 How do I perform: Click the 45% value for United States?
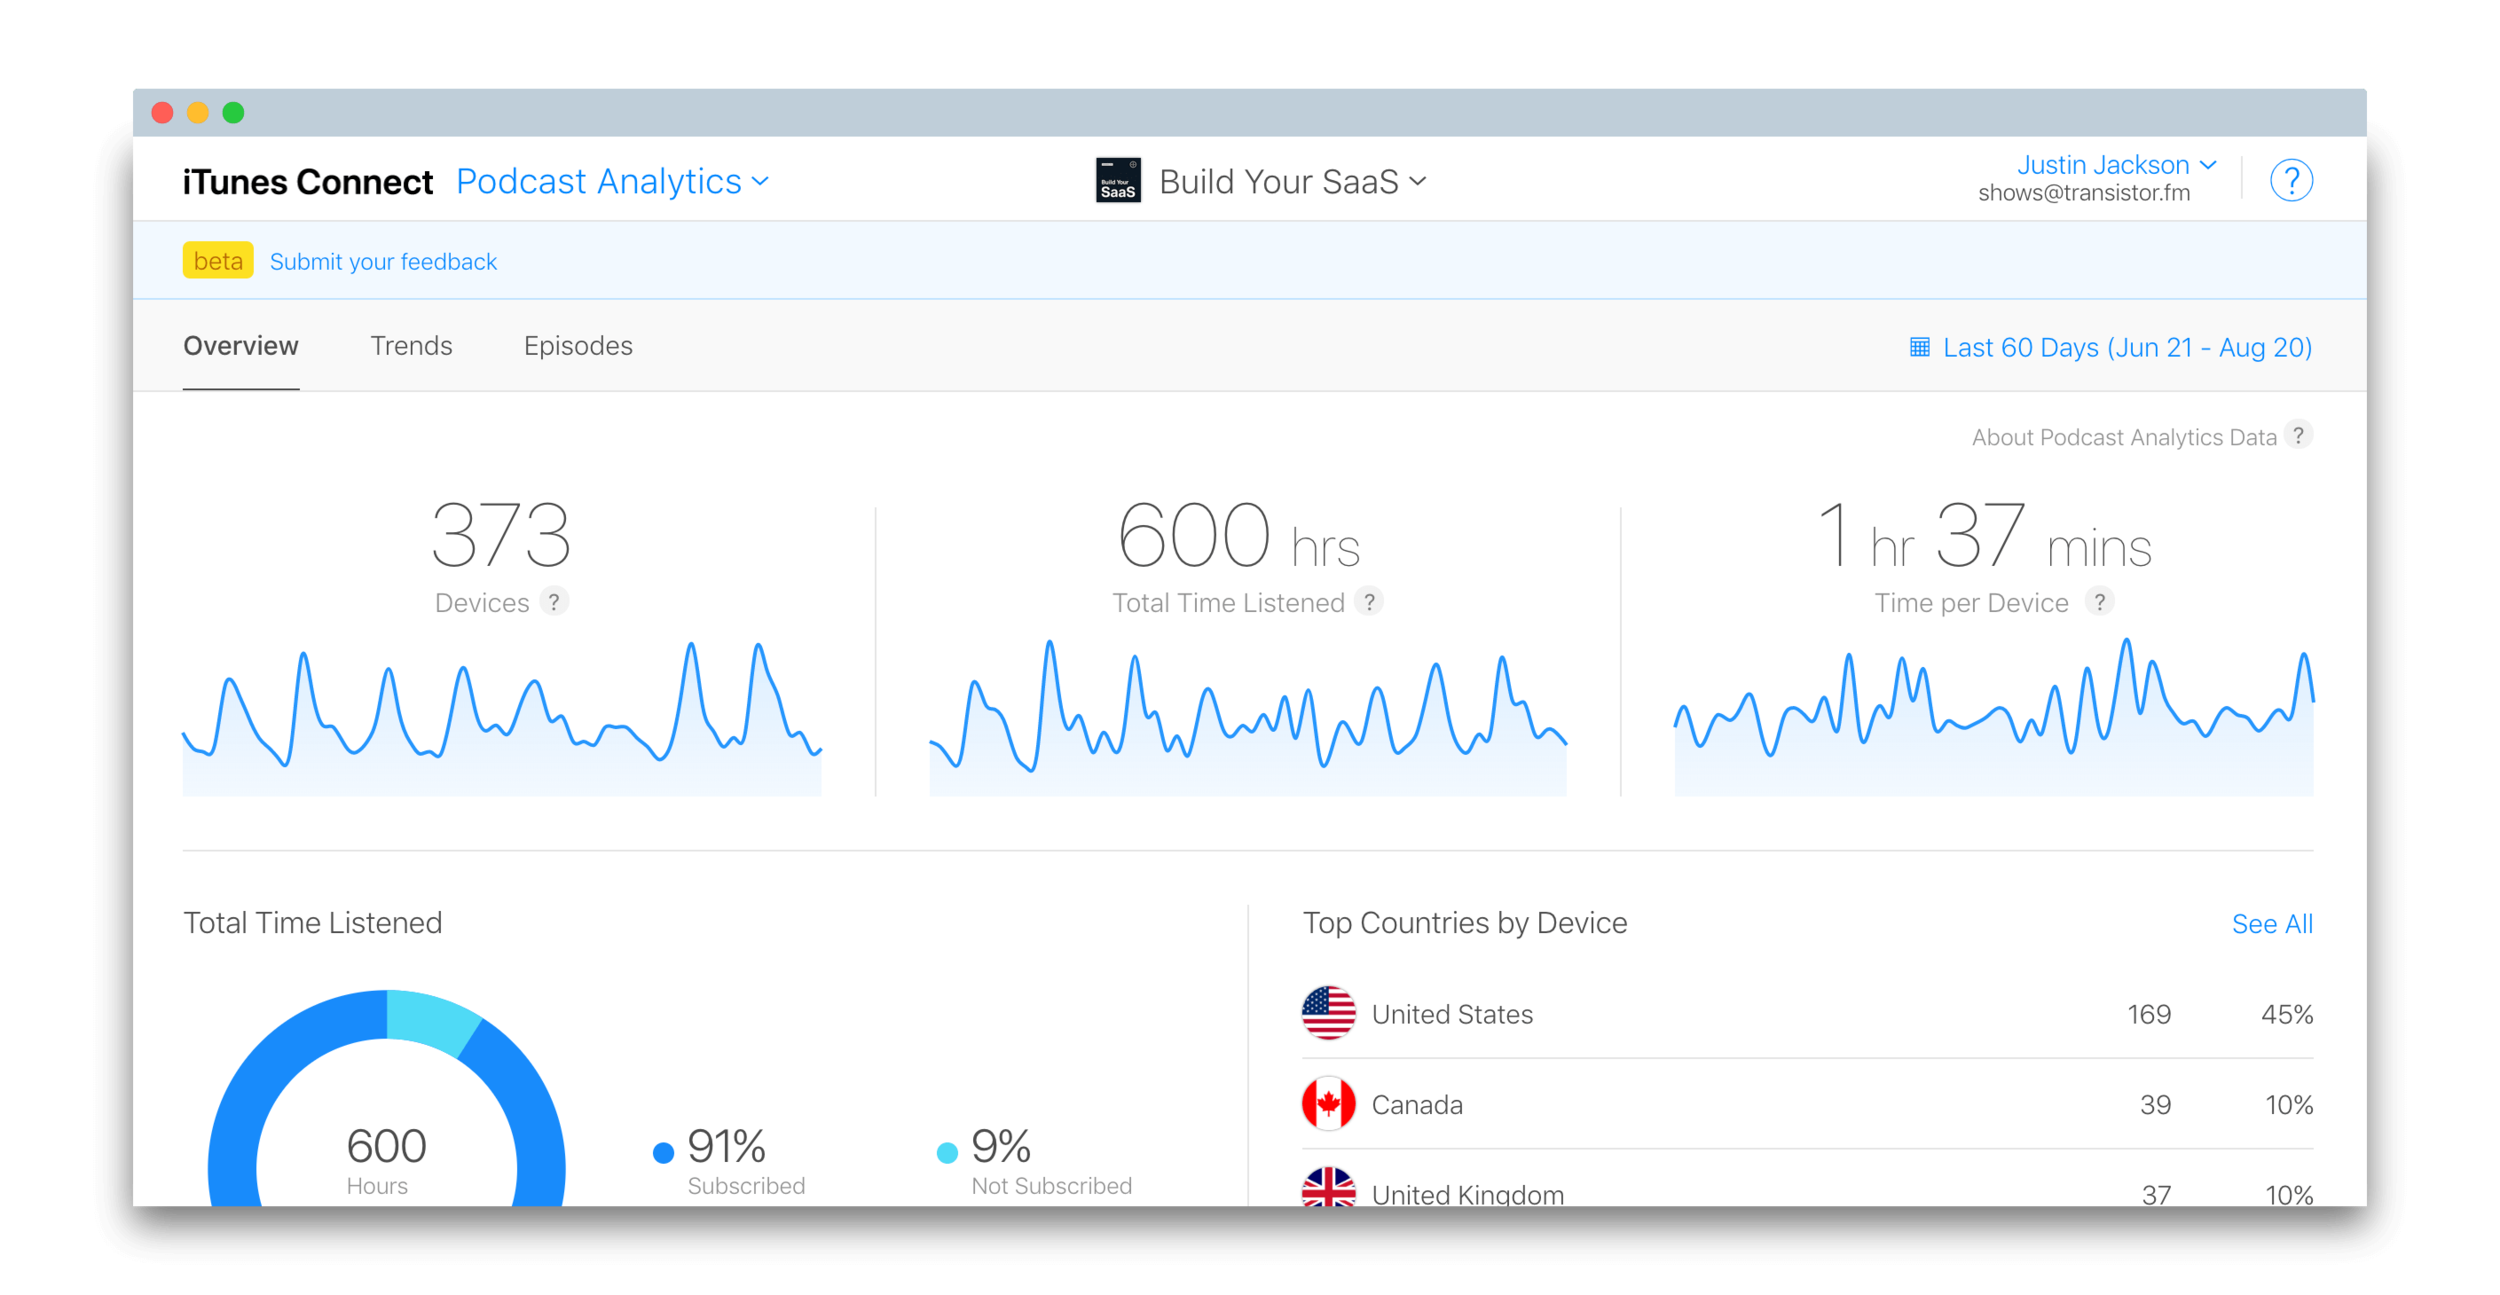click(2287, 1014)
